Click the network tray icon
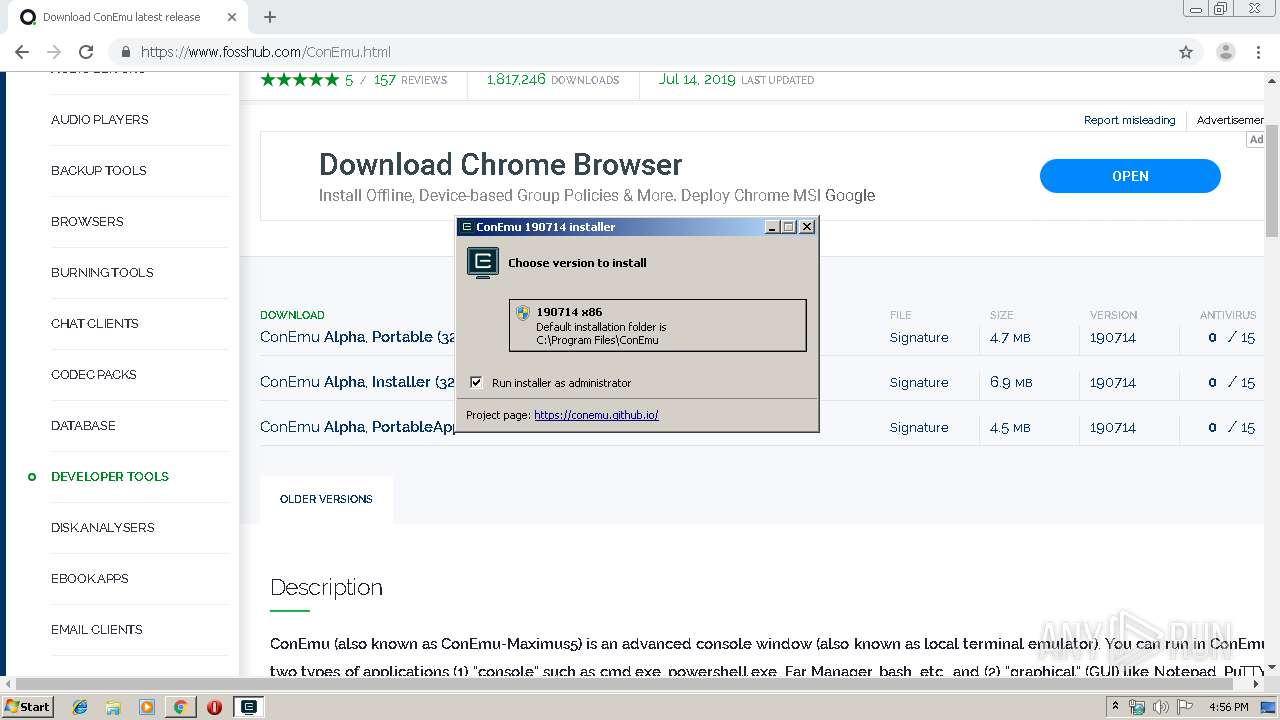The image size is (1280, 720). [x=1137, y=707]
